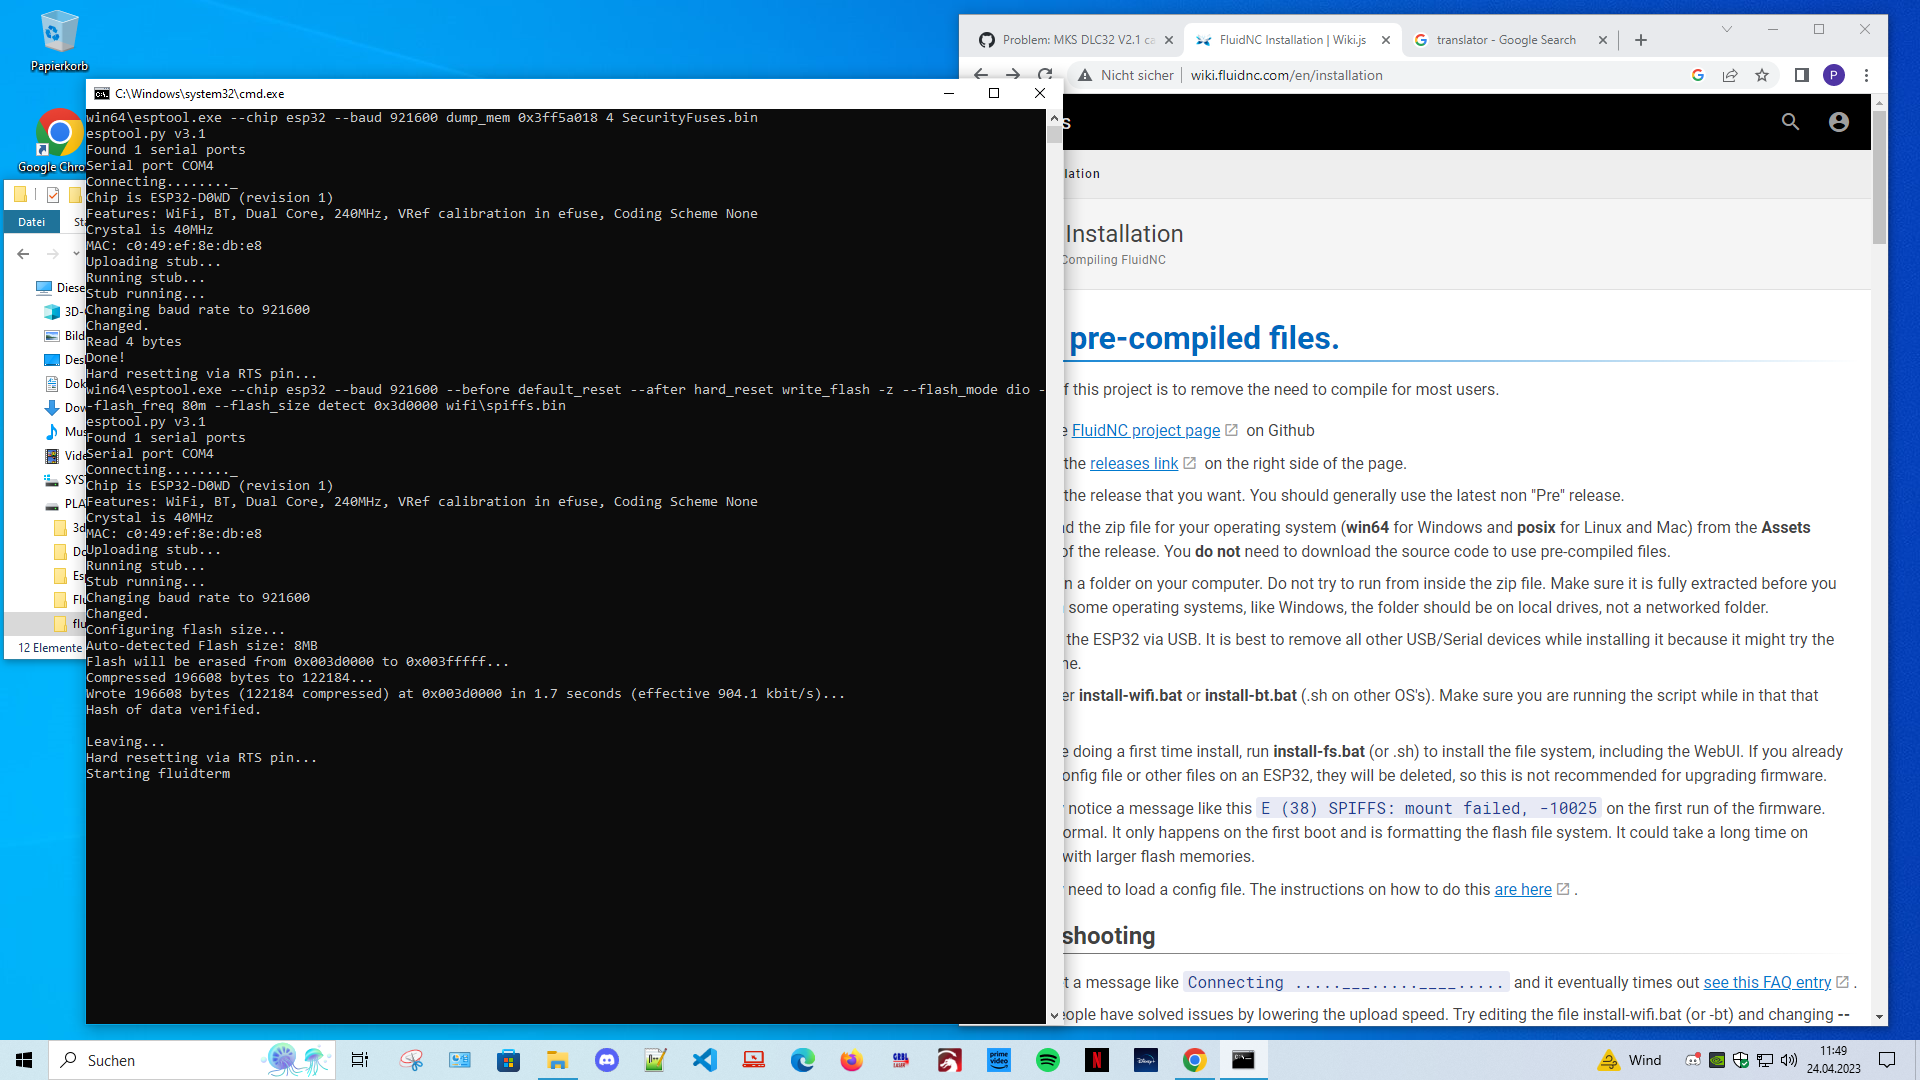The height and width of the screenshot is (1080, 1920).
Task: Open Visual Studio Code from the taskbar
Action: (x=705, y=1059)
